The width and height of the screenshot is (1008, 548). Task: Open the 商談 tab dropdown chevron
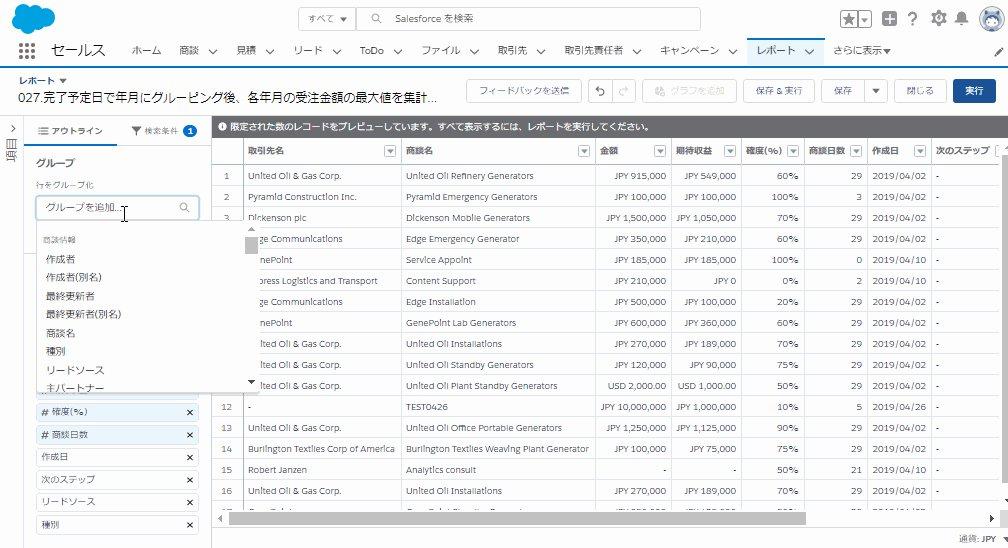(x=213, y=51)
